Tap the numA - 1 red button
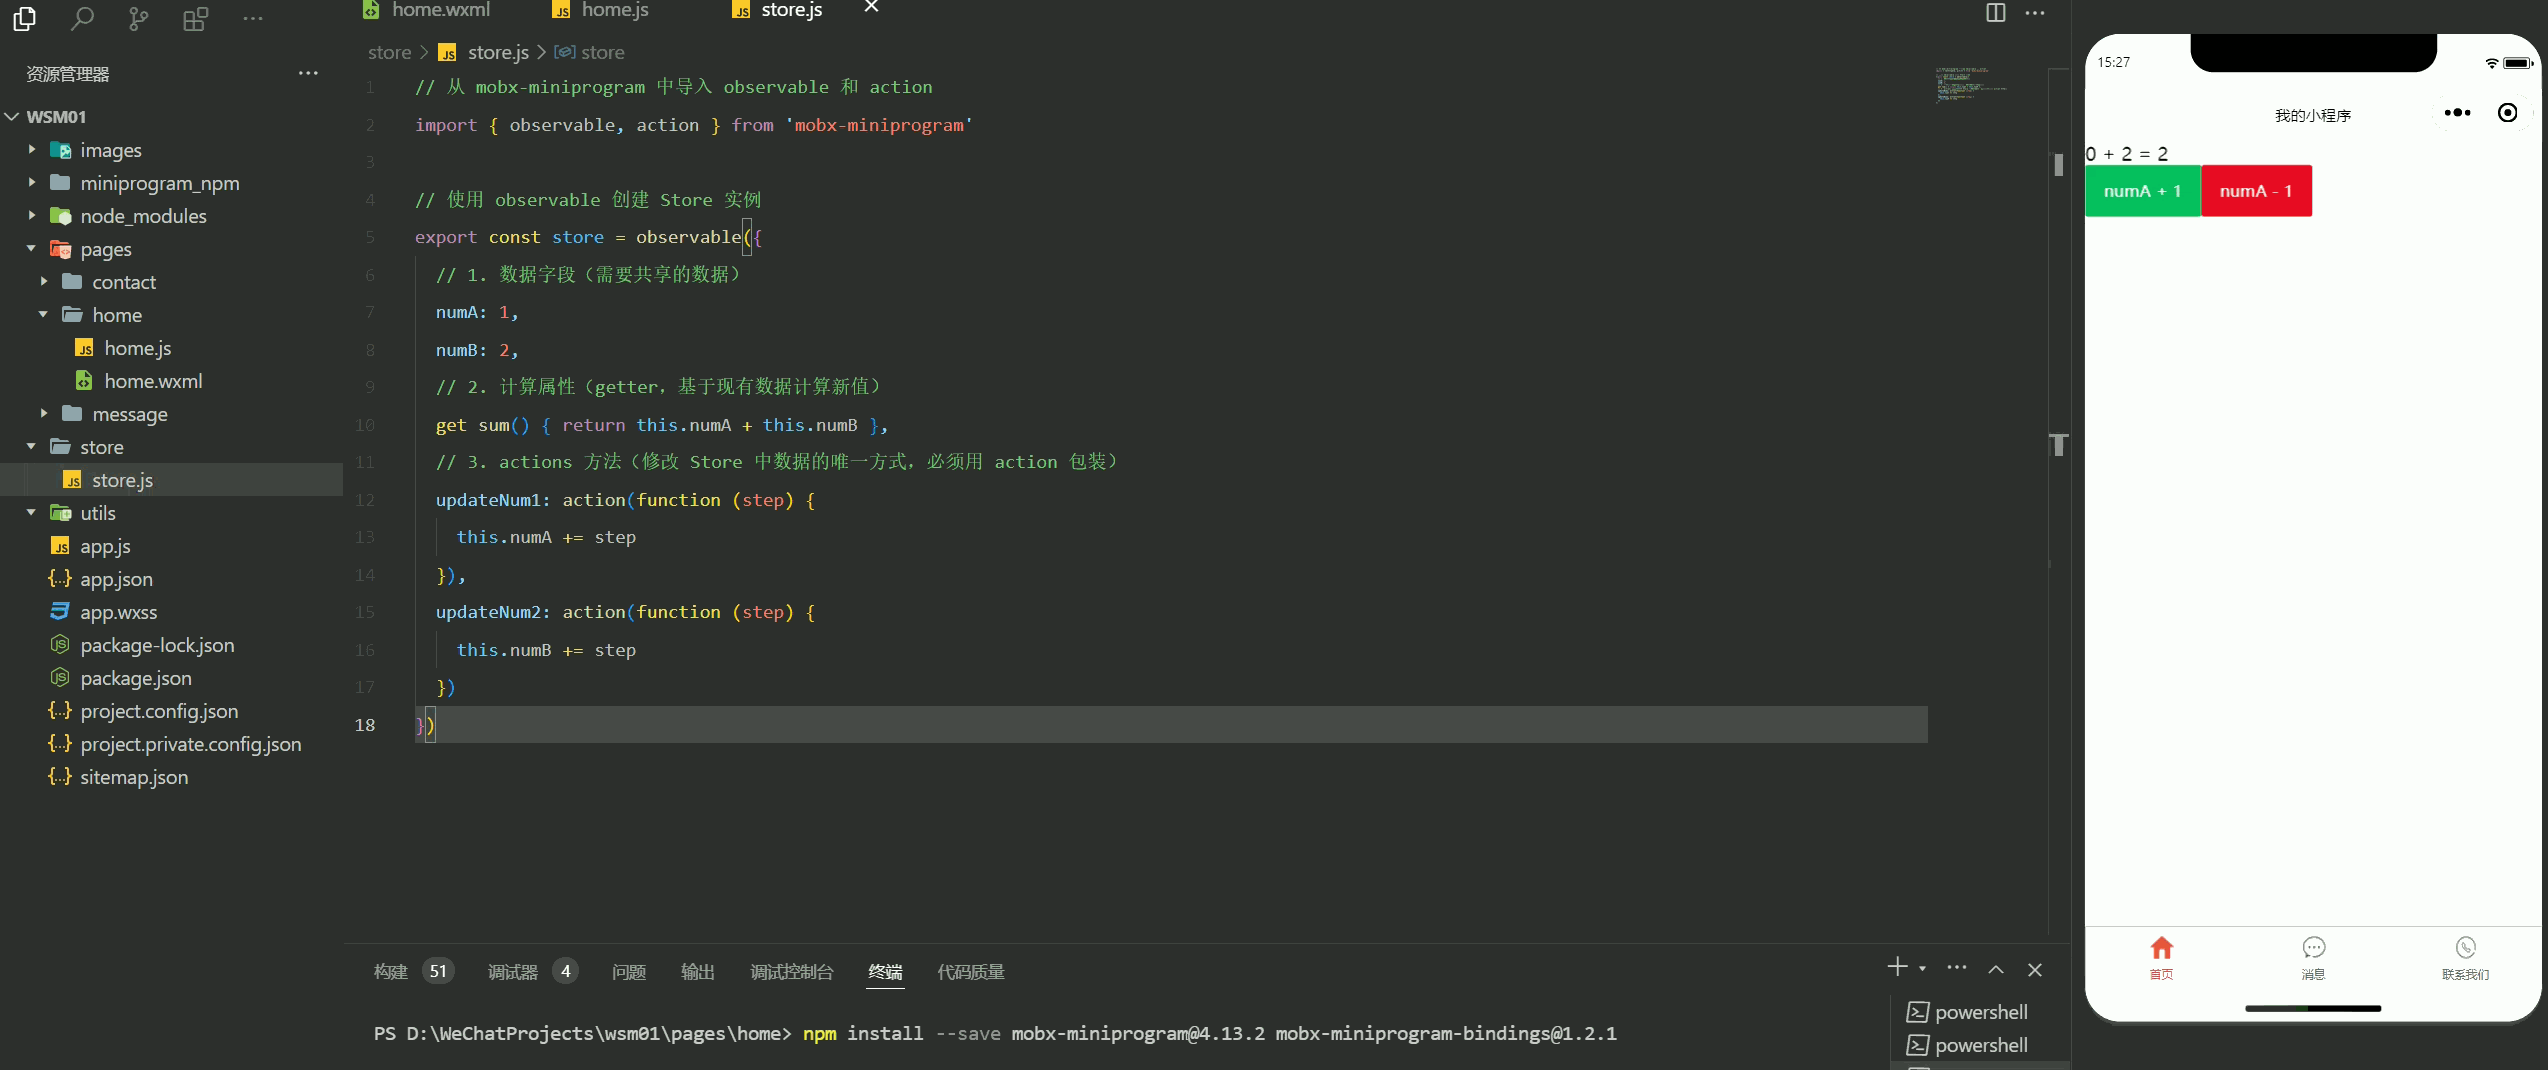This screenshot has height=1070, width=2548. [2256, 191]
